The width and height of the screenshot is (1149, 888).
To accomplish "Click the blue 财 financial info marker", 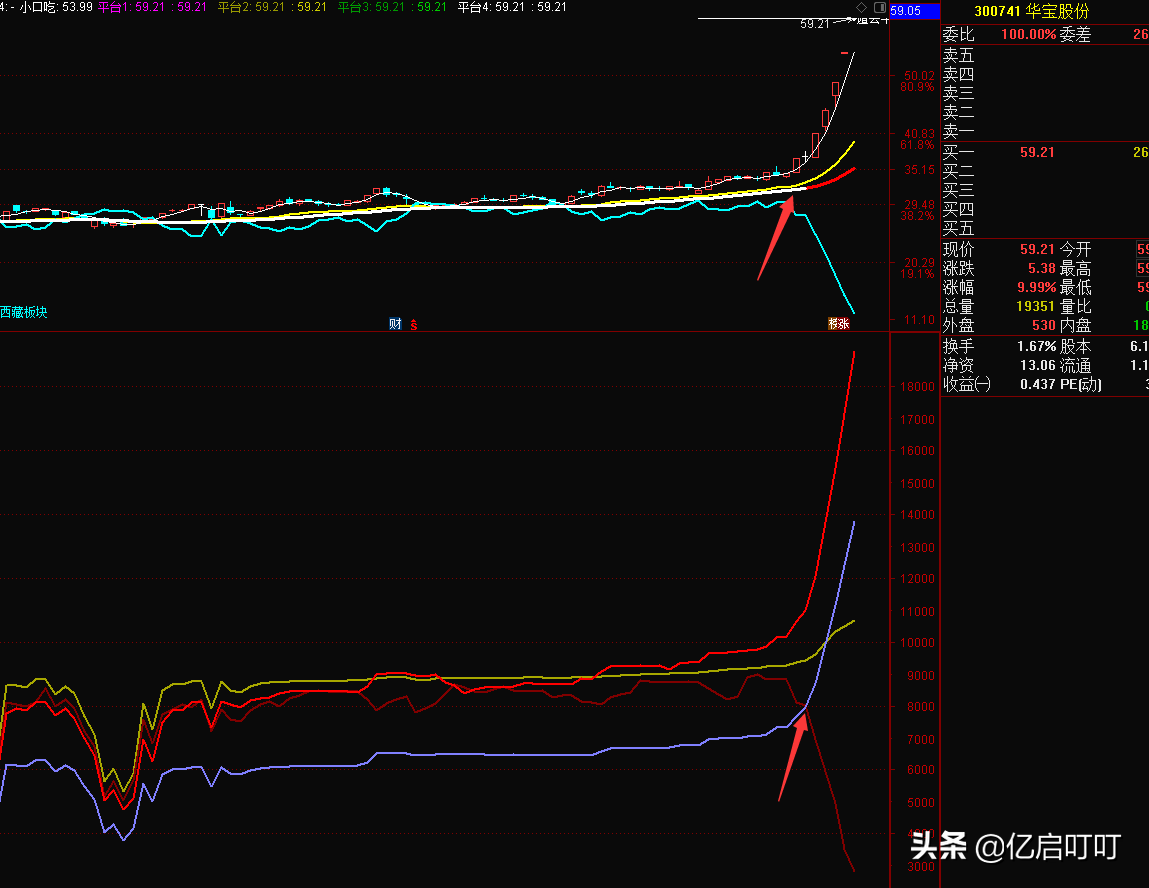I will coord(395,323).
